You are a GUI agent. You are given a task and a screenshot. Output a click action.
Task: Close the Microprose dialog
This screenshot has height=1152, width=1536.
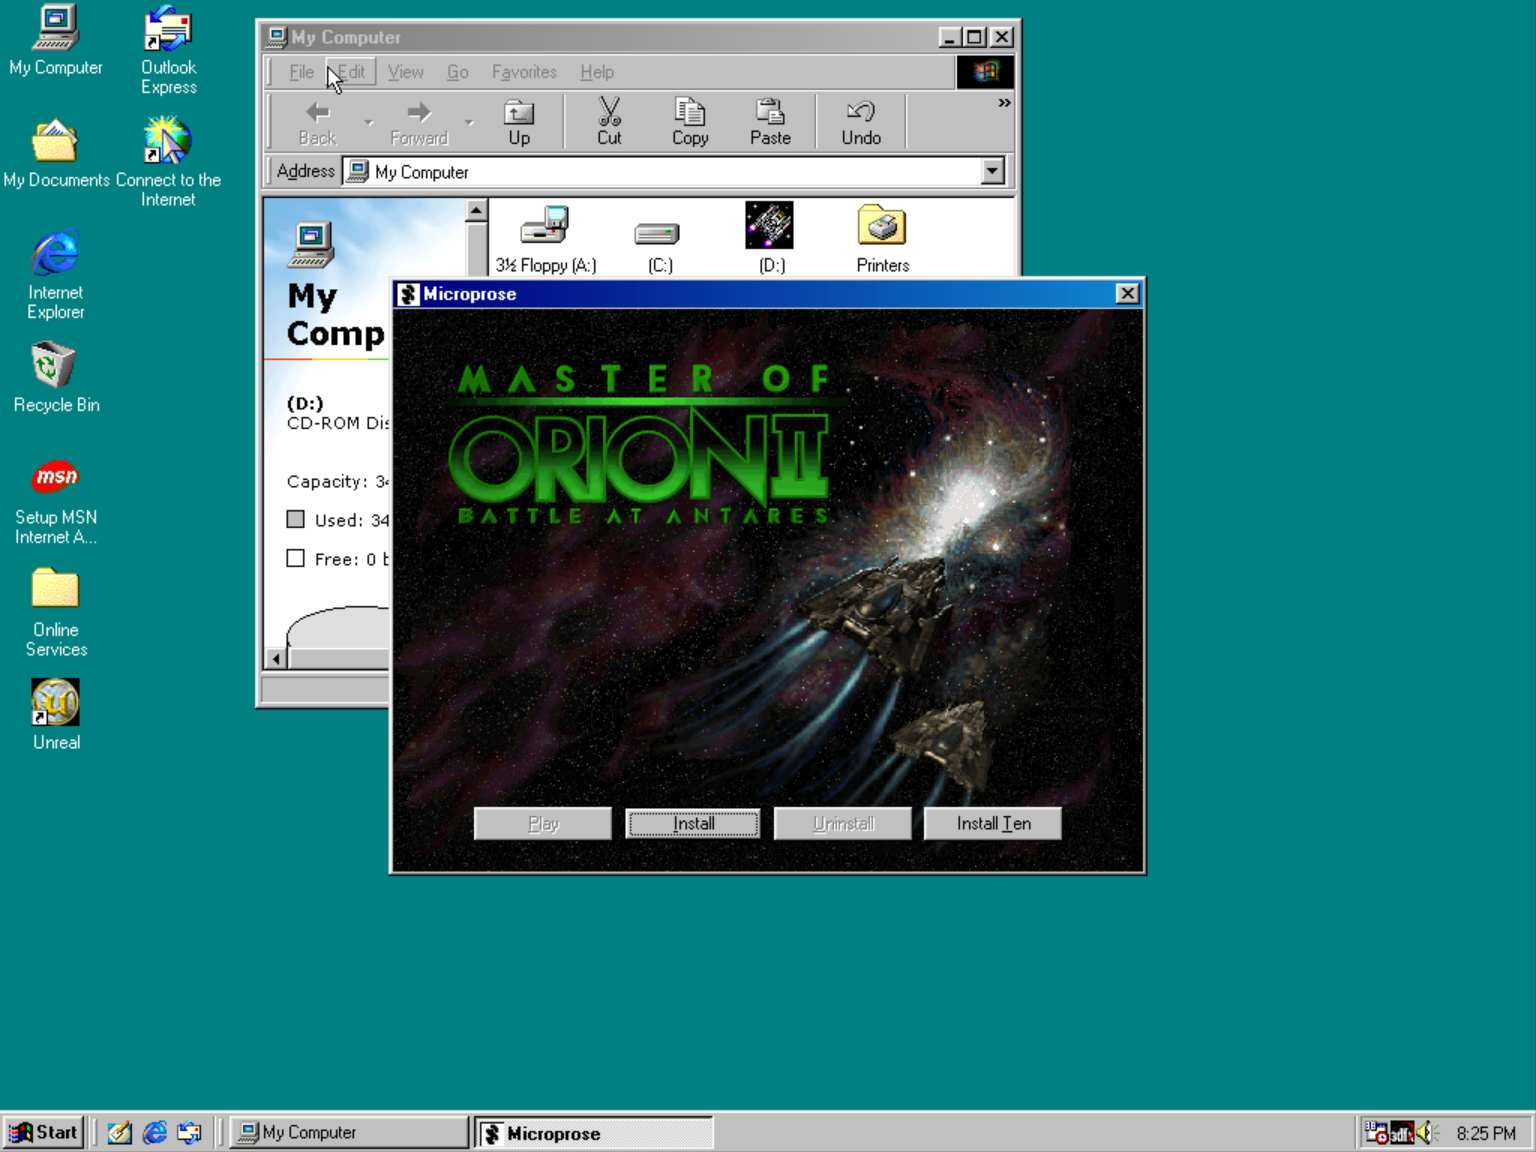pyautogui.click(x=1127, y=294)
